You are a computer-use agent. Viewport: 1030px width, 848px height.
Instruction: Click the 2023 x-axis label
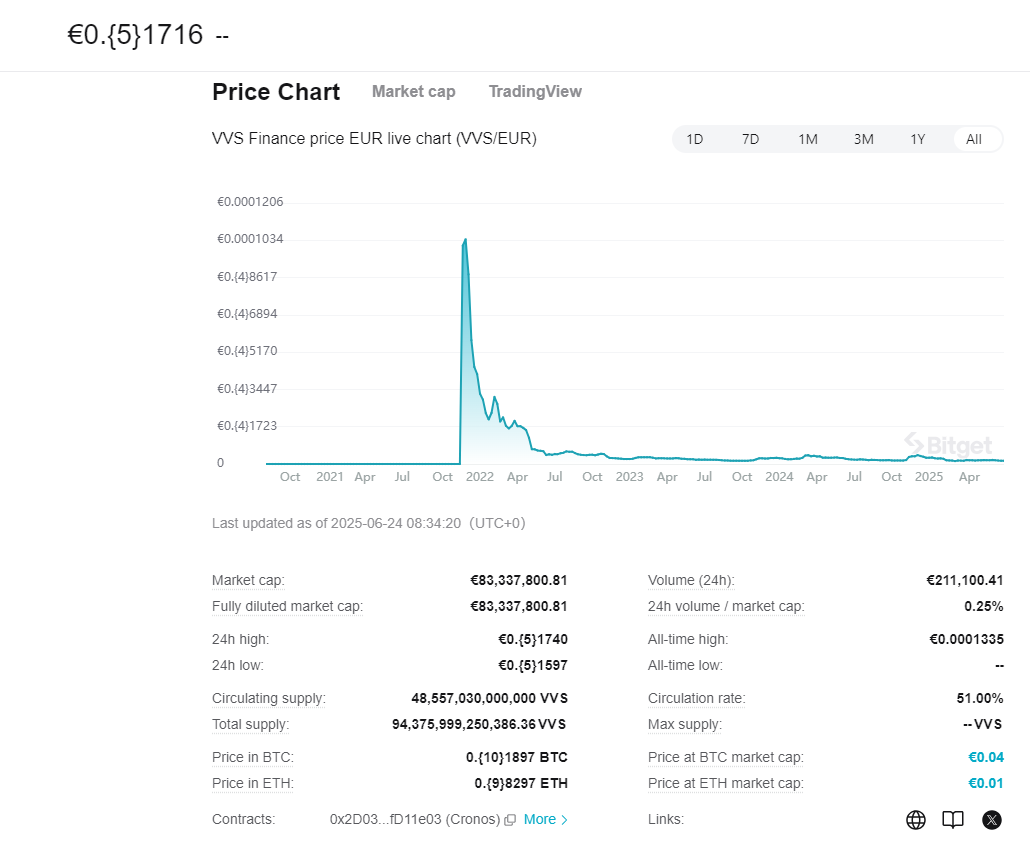629,477
